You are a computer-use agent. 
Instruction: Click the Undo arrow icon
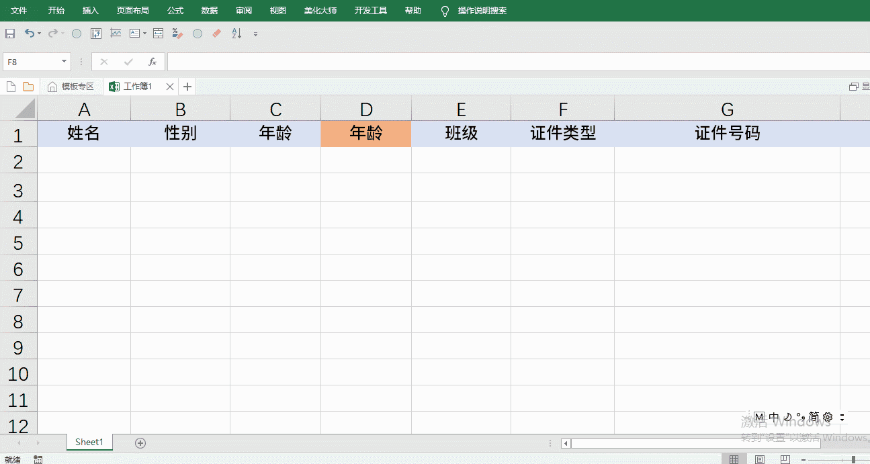[x=30, y=34]
